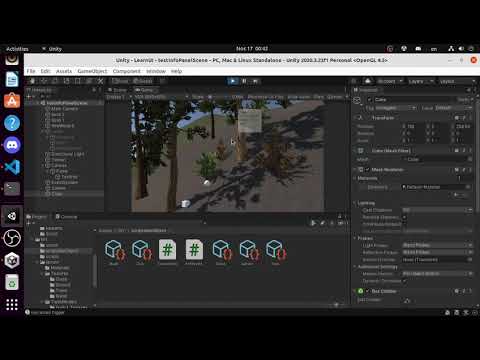
Task: Collapse the Canvas object in the Hierarchy
Action: [43, 165]
